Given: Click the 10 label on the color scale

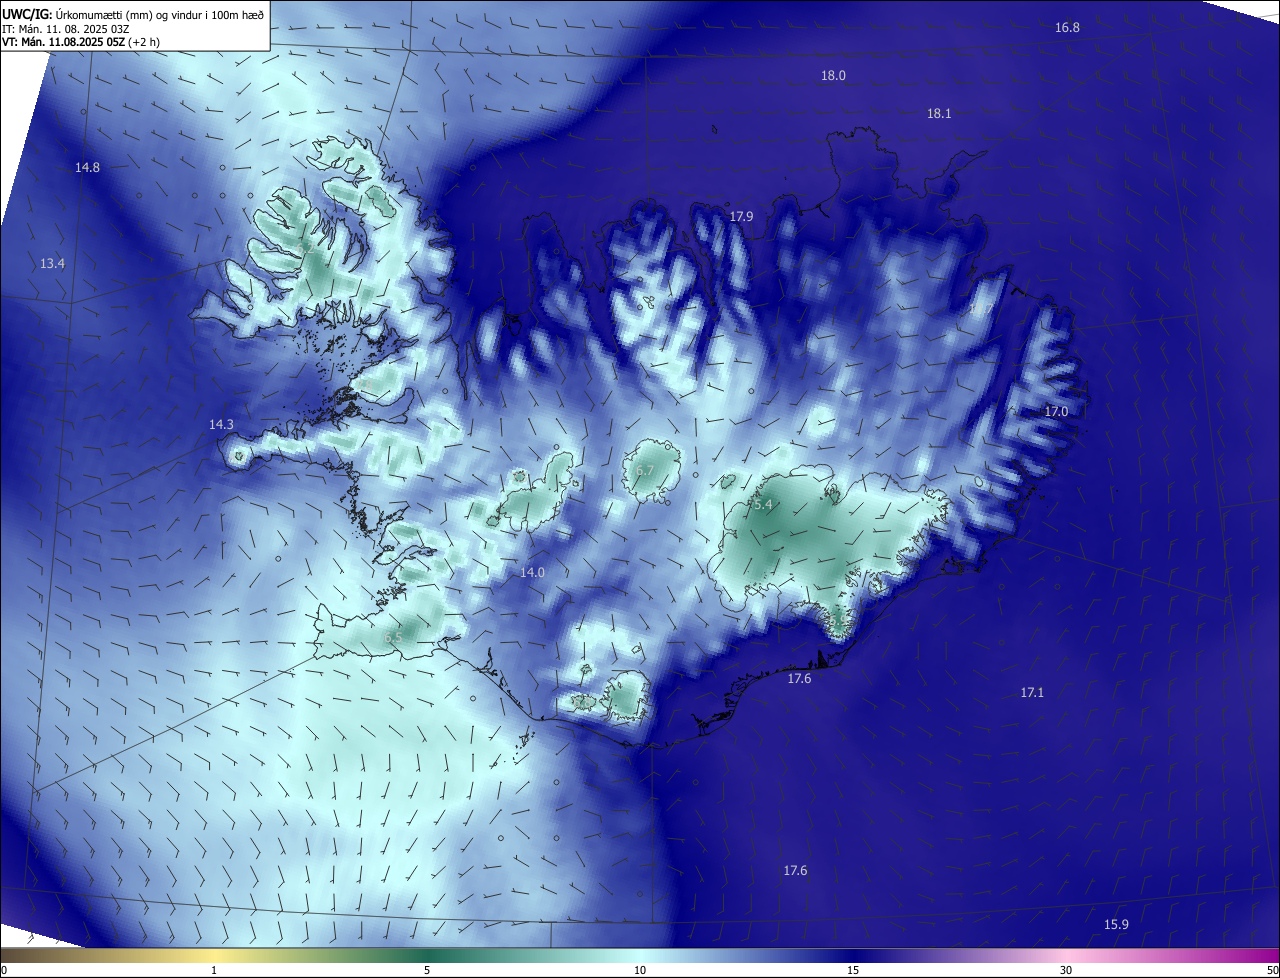Looking at the screenshot, I should click(x=640, y=970).
